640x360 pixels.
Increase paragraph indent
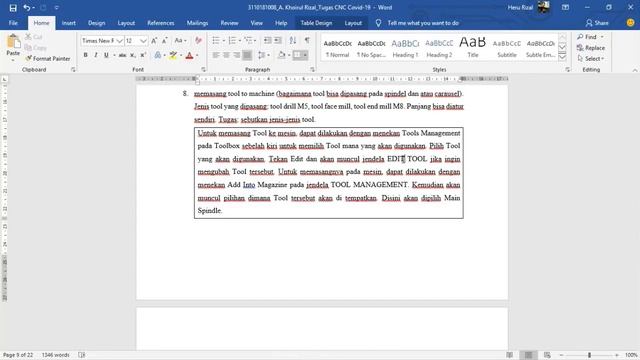(x=278, y=40)
